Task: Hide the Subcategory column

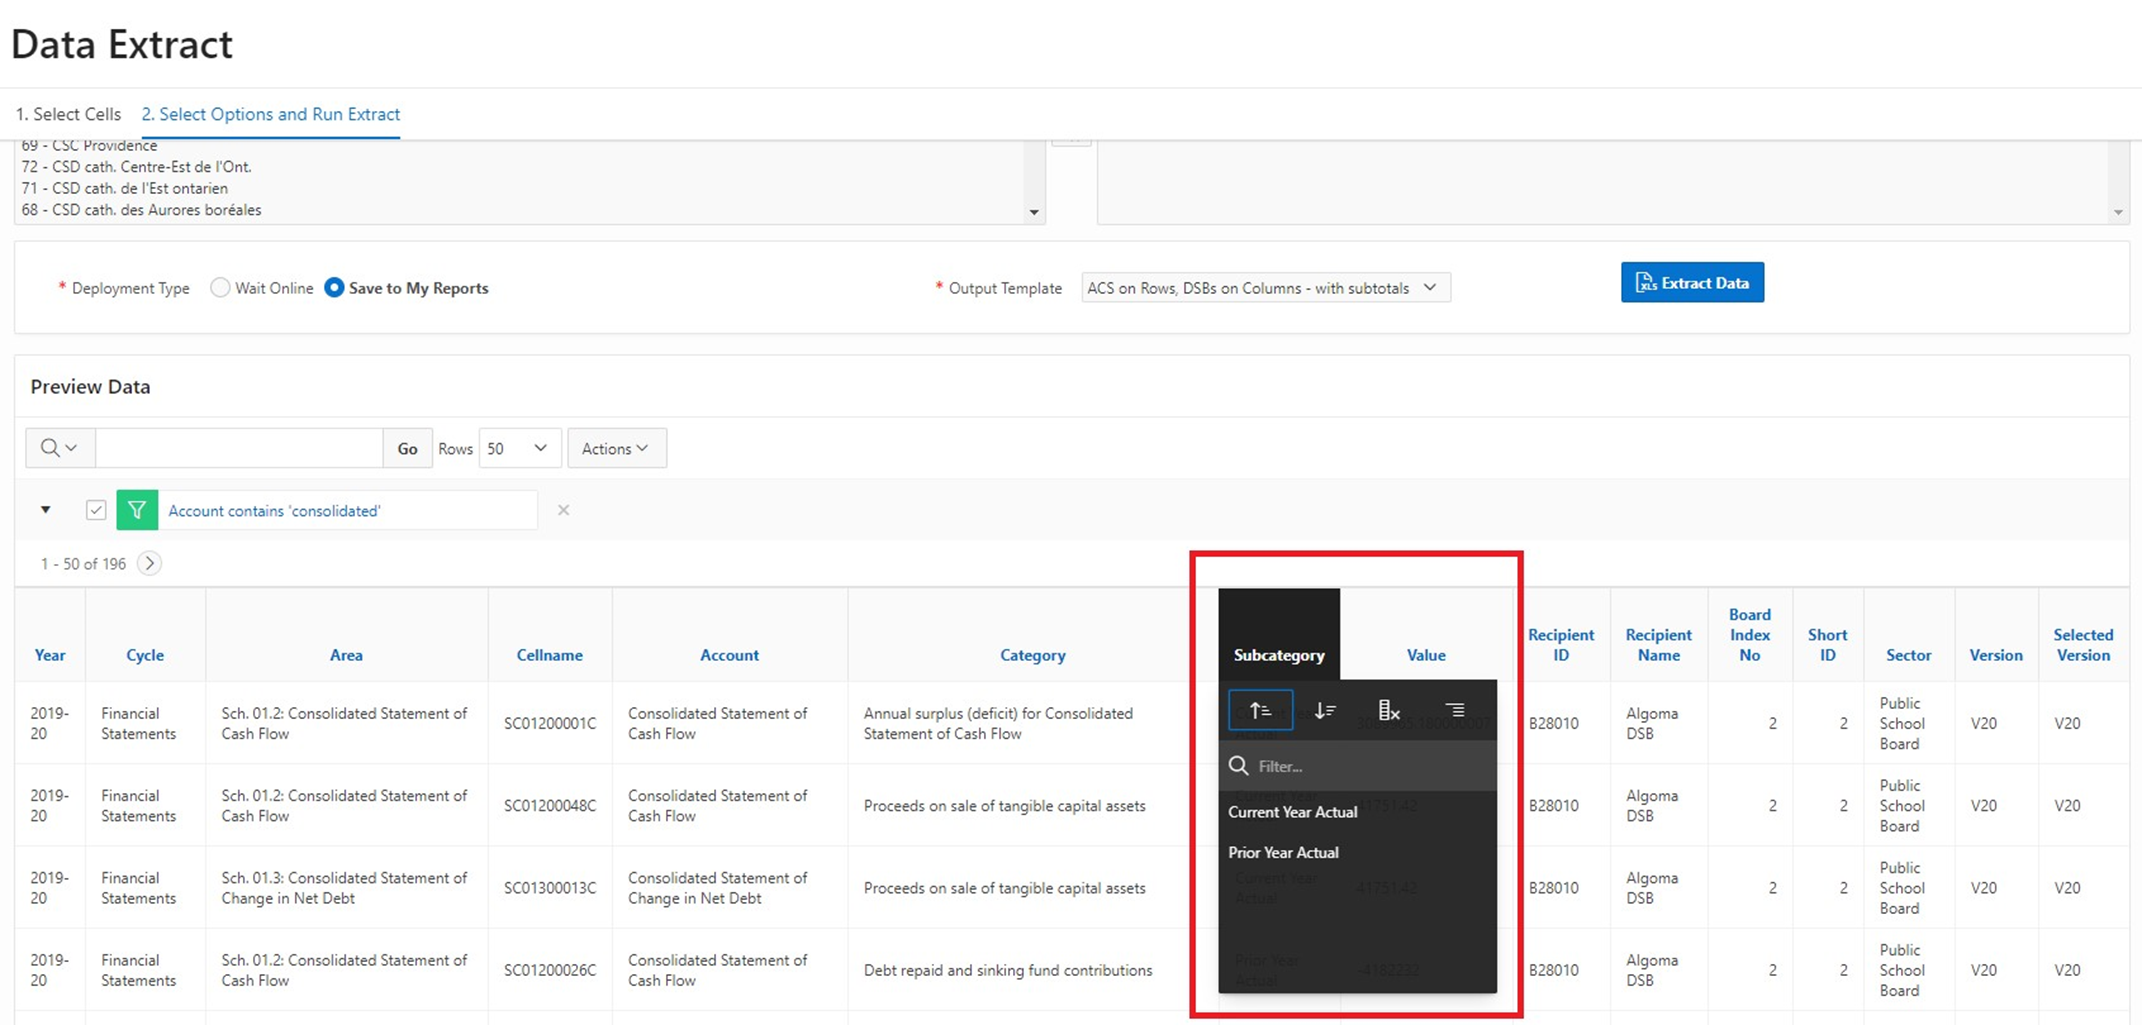Action: 1389,710
